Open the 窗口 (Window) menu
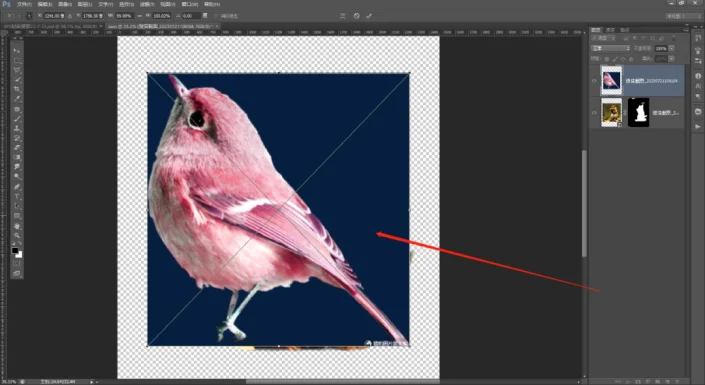 [x=189, y=4]
